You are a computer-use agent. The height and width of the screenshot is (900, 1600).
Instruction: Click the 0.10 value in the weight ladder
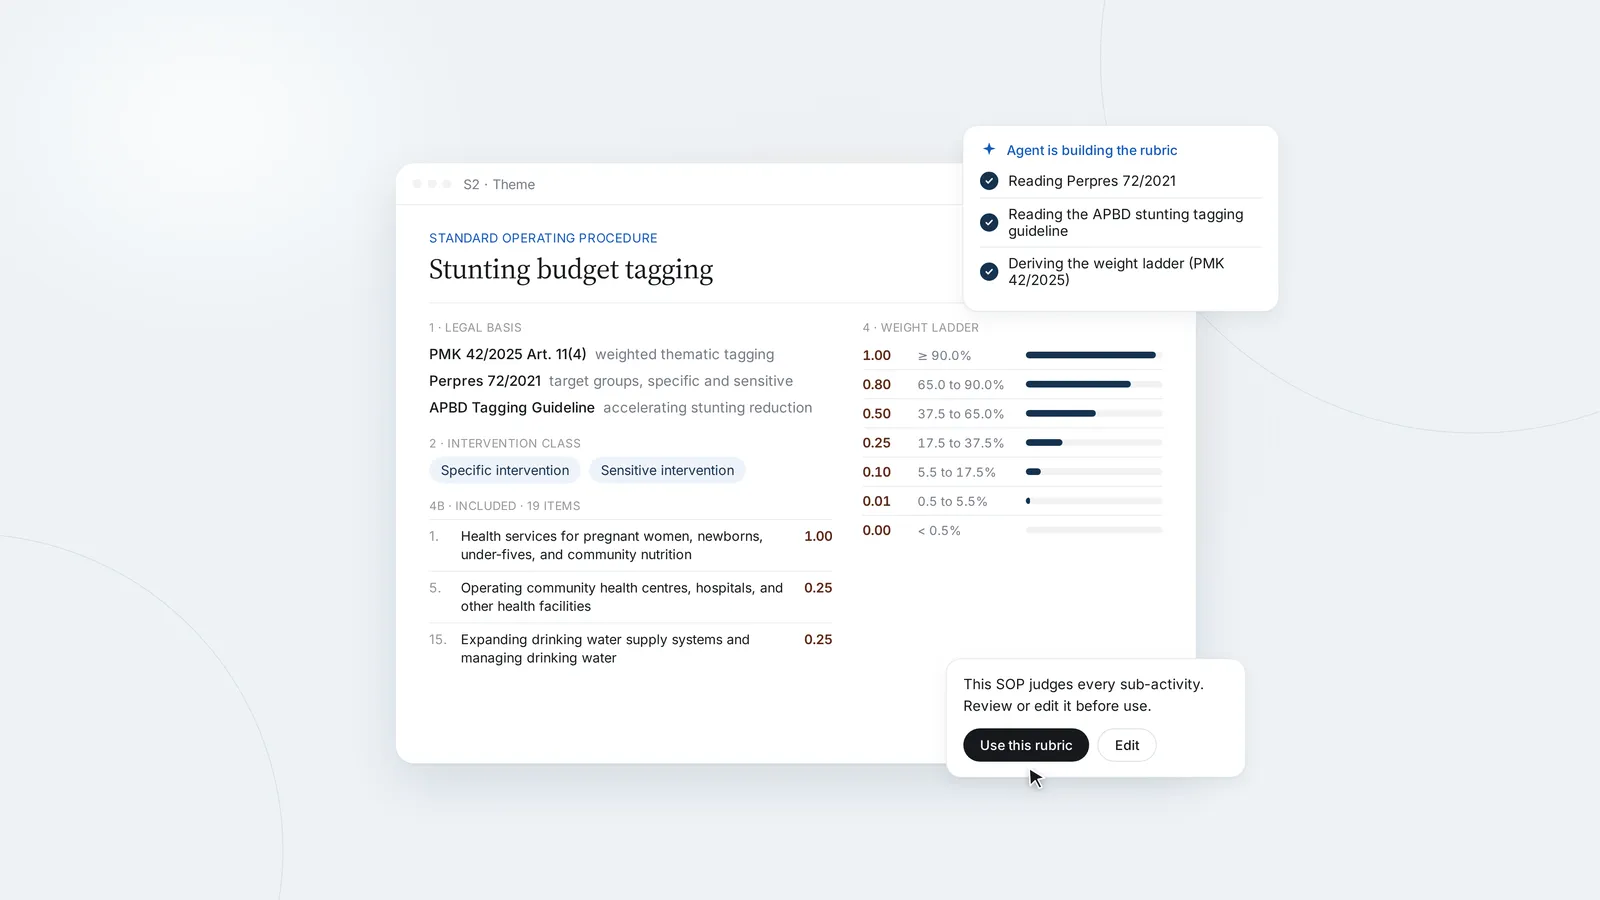click(x=877, y=472)
